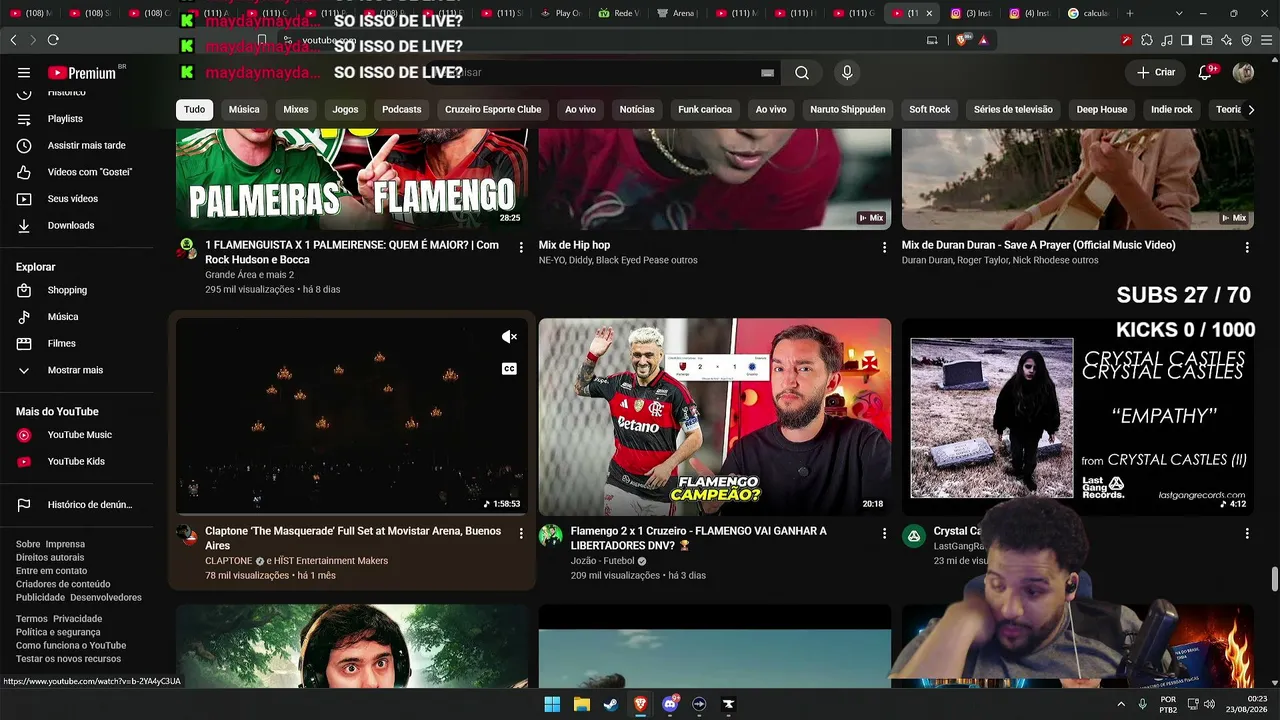Toggle captions on Claptone preview
Image resolution: width=1280 pixels, height=720 pixels.
point(509,369)
